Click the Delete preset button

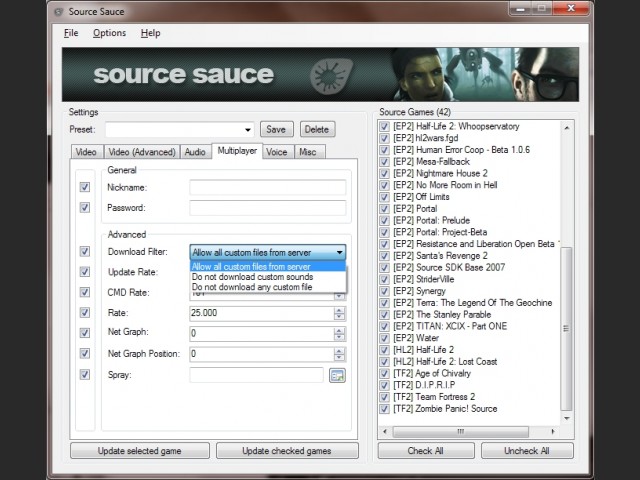317,129
